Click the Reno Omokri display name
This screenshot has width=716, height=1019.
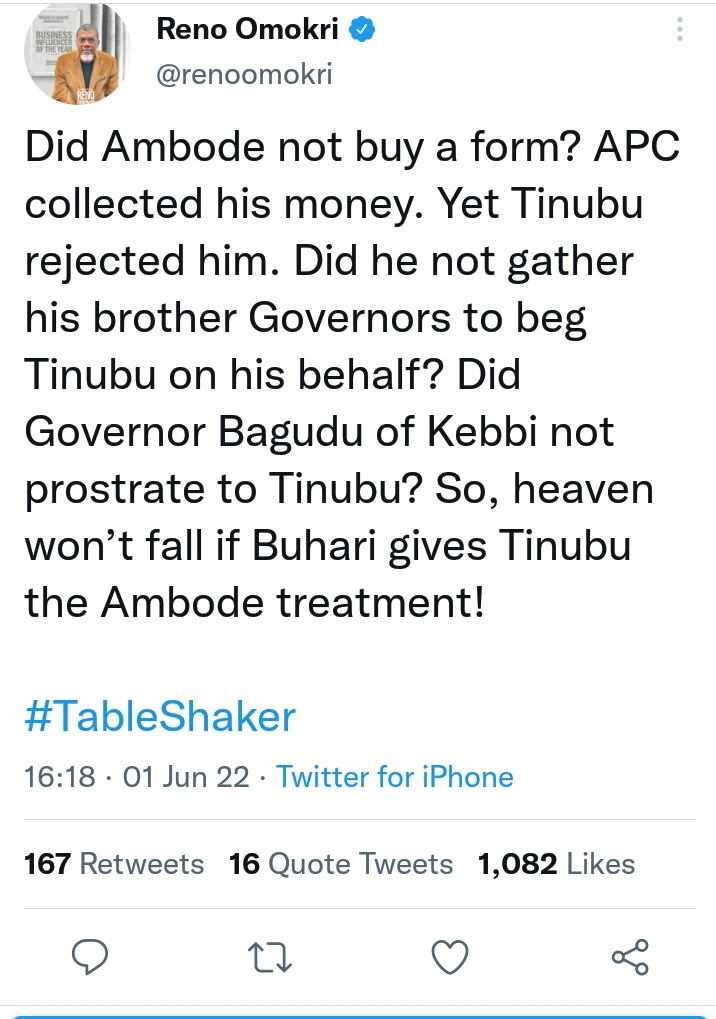(x=249, y=31)
